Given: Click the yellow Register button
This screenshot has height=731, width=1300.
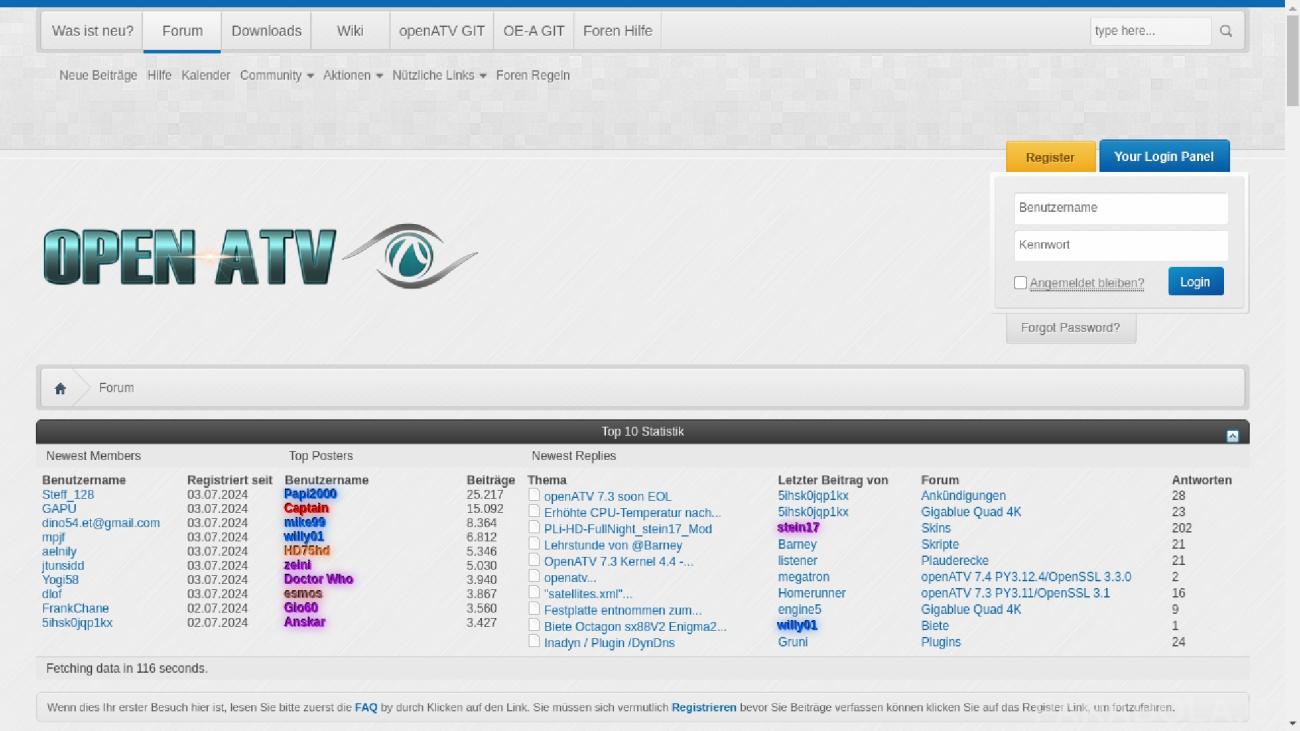Looking at the screenshot, I should pyautogui.click(x=1050, y=157).
